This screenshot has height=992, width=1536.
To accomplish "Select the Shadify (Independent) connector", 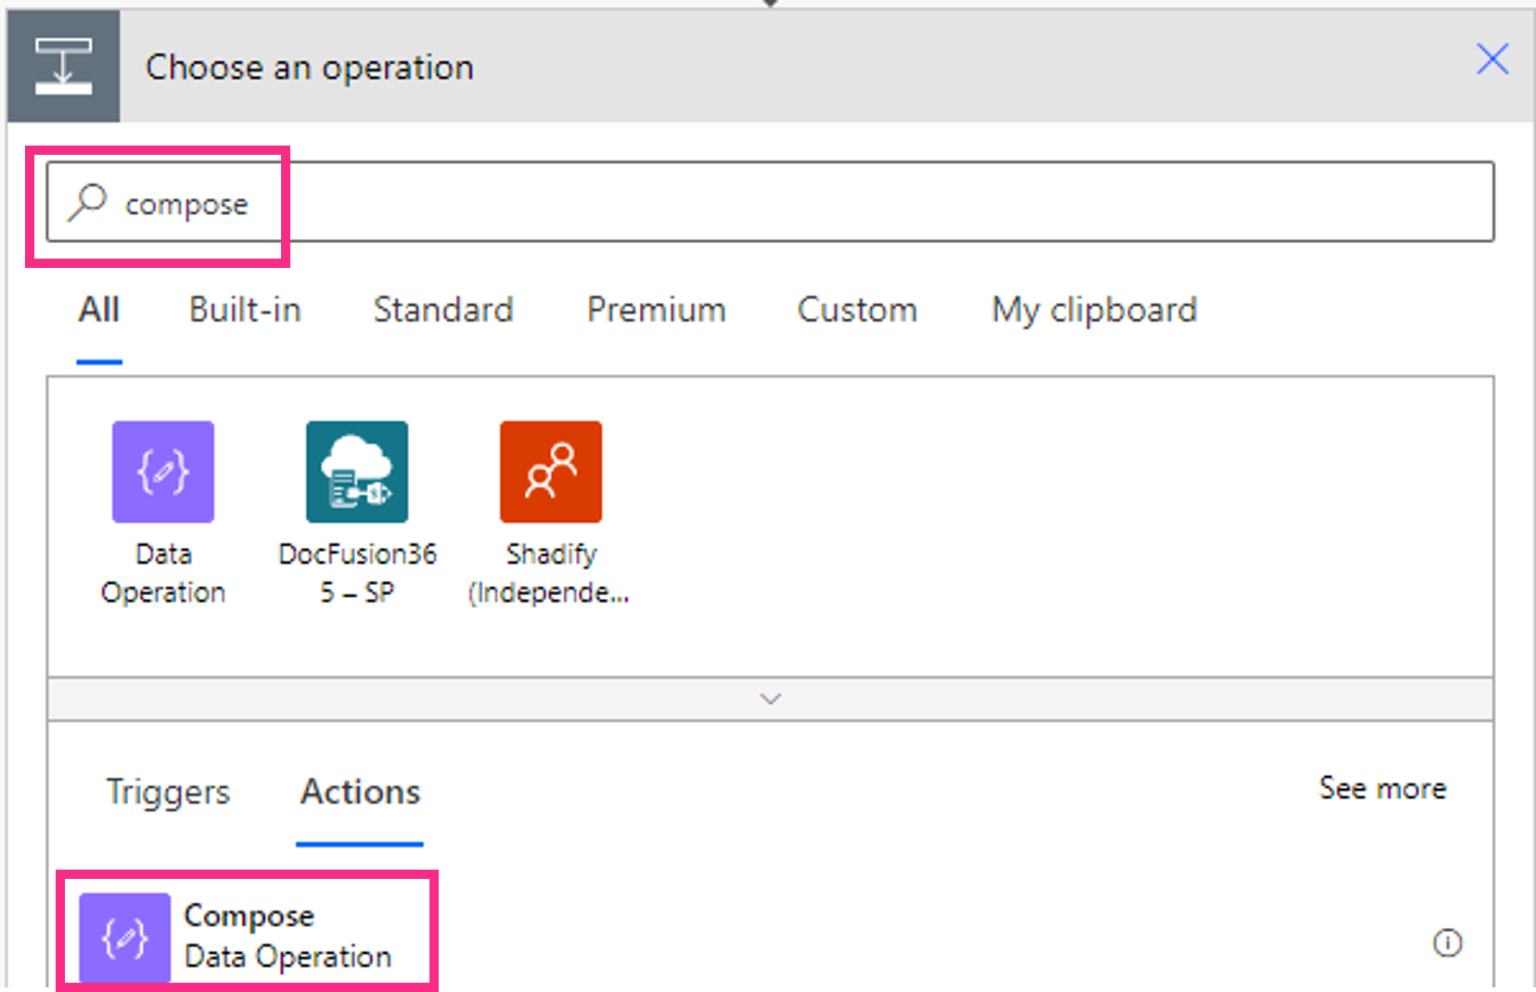I will point(550,471).
